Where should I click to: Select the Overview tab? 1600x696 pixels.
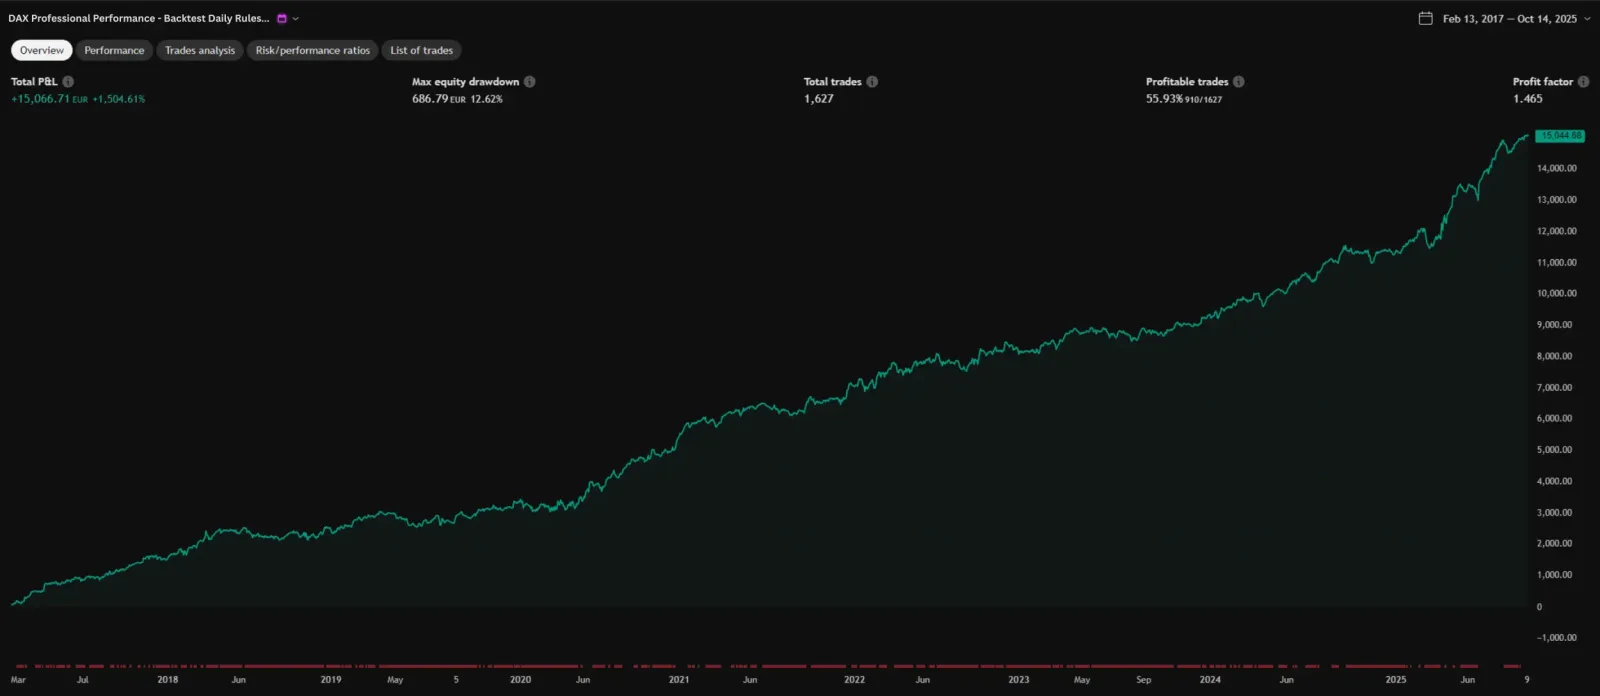(42, 50)
